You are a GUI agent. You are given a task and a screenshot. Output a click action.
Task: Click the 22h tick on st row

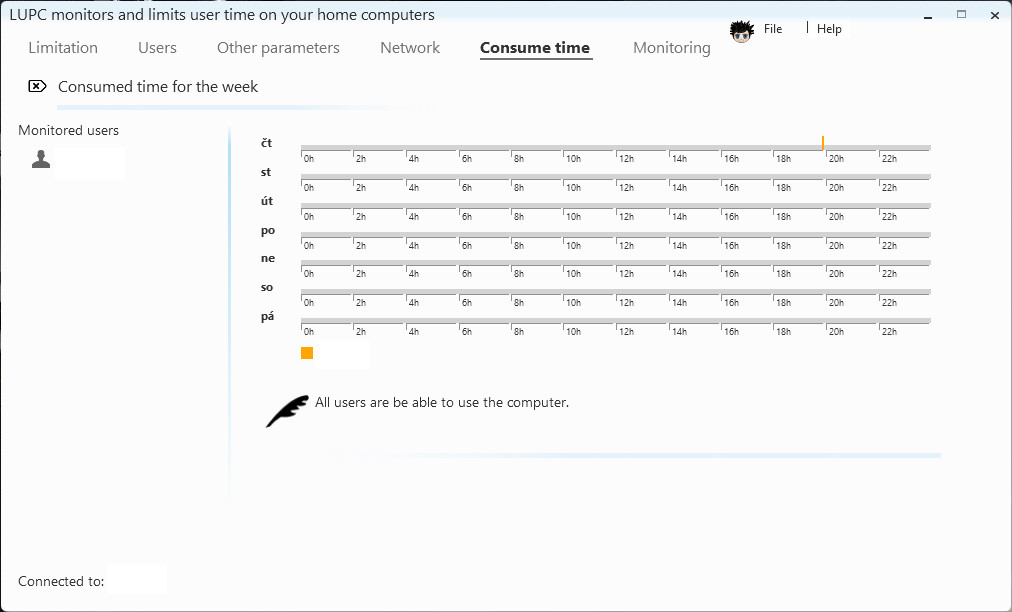click(x=889, y=187)
